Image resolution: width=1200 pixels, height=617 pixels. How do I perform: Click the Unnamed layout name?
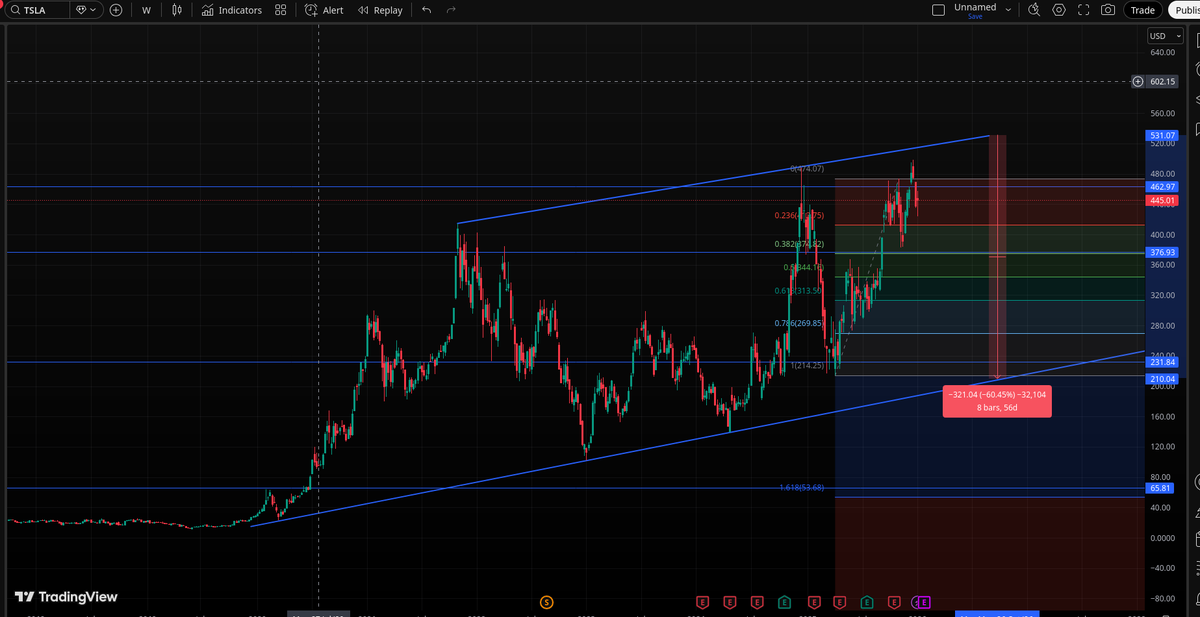tap(975, 7)
